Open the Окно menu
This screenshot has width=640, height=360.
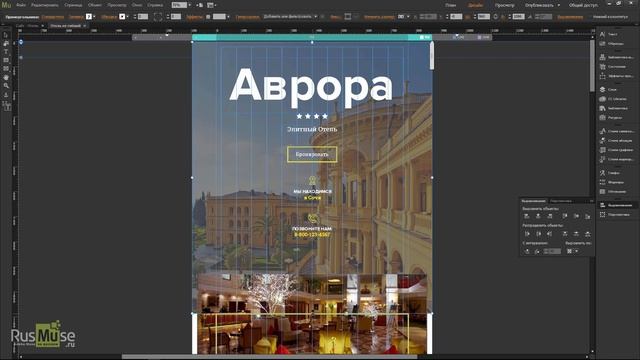coord(137,5)
